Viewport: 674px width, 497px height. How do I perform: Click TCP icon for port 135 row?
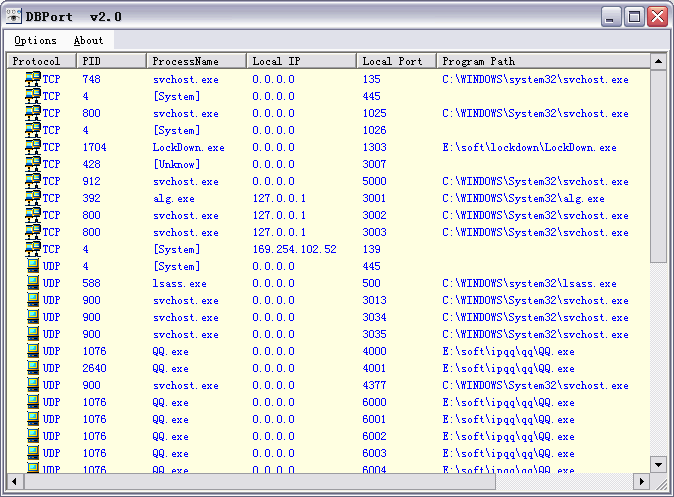(x=33, y=79)
